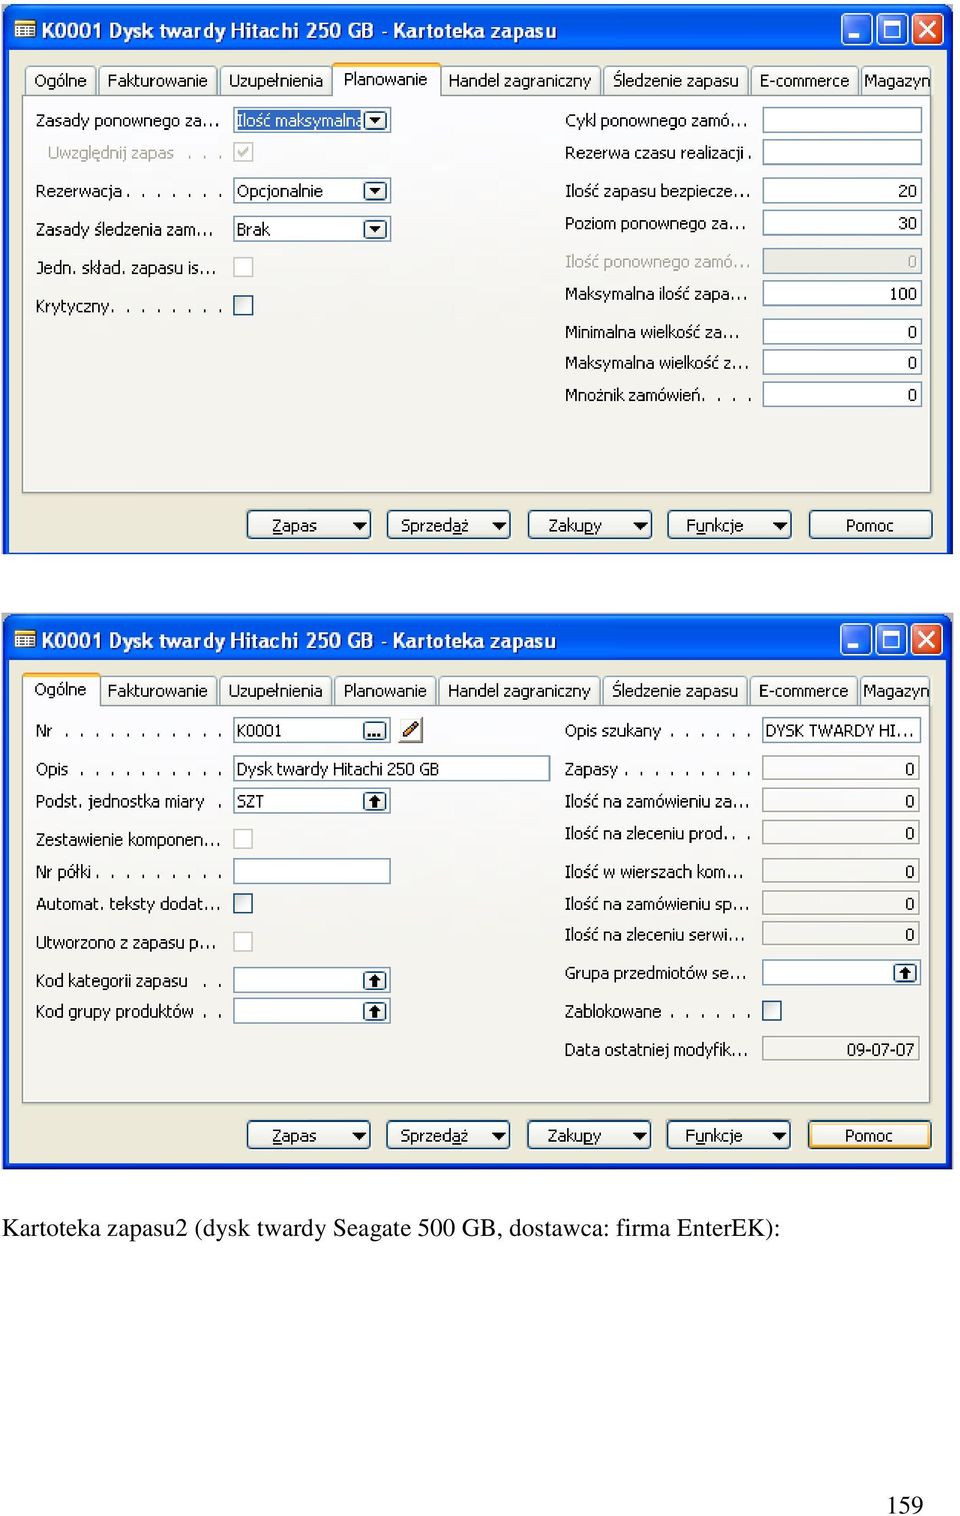Screen dimensions: 960x1516
Task: Toggle Uwzględnij zapas checkbox
Action: pyautogui.click(x=243, y=152)
